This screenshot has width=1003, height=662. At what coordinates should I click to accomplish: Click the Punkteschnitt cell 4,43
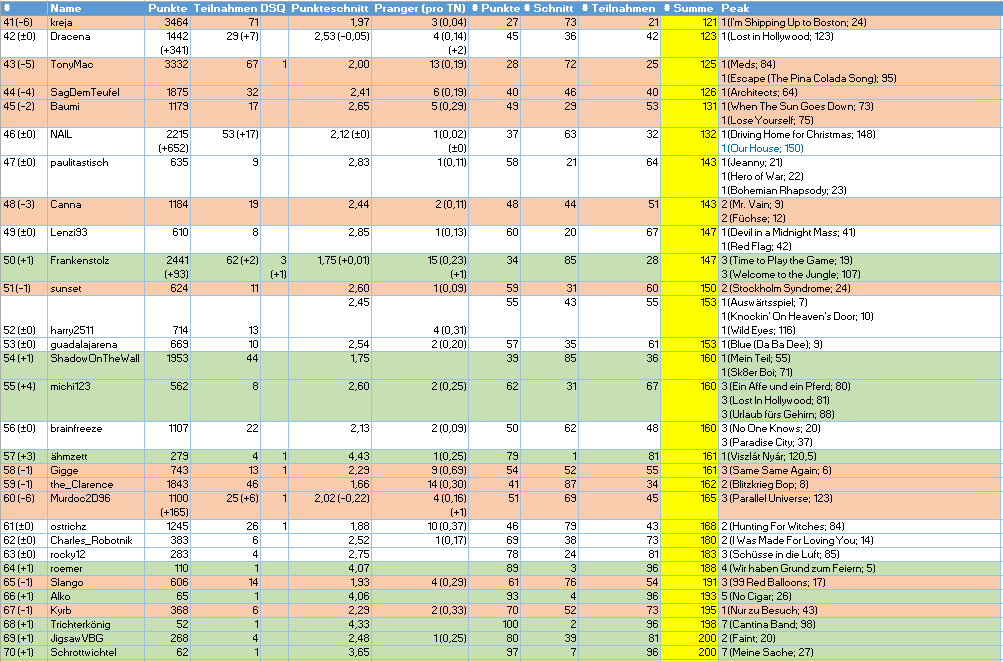(329, 457)
